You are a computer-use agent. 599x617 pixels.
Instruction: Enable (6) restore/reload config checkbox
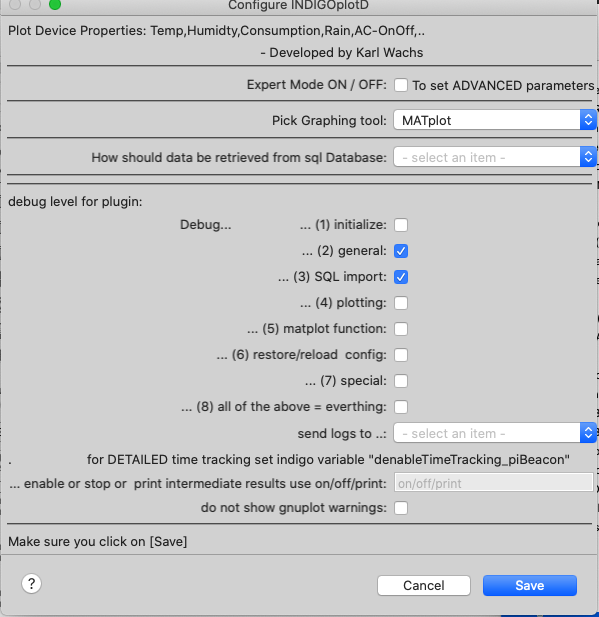(401, 355)
